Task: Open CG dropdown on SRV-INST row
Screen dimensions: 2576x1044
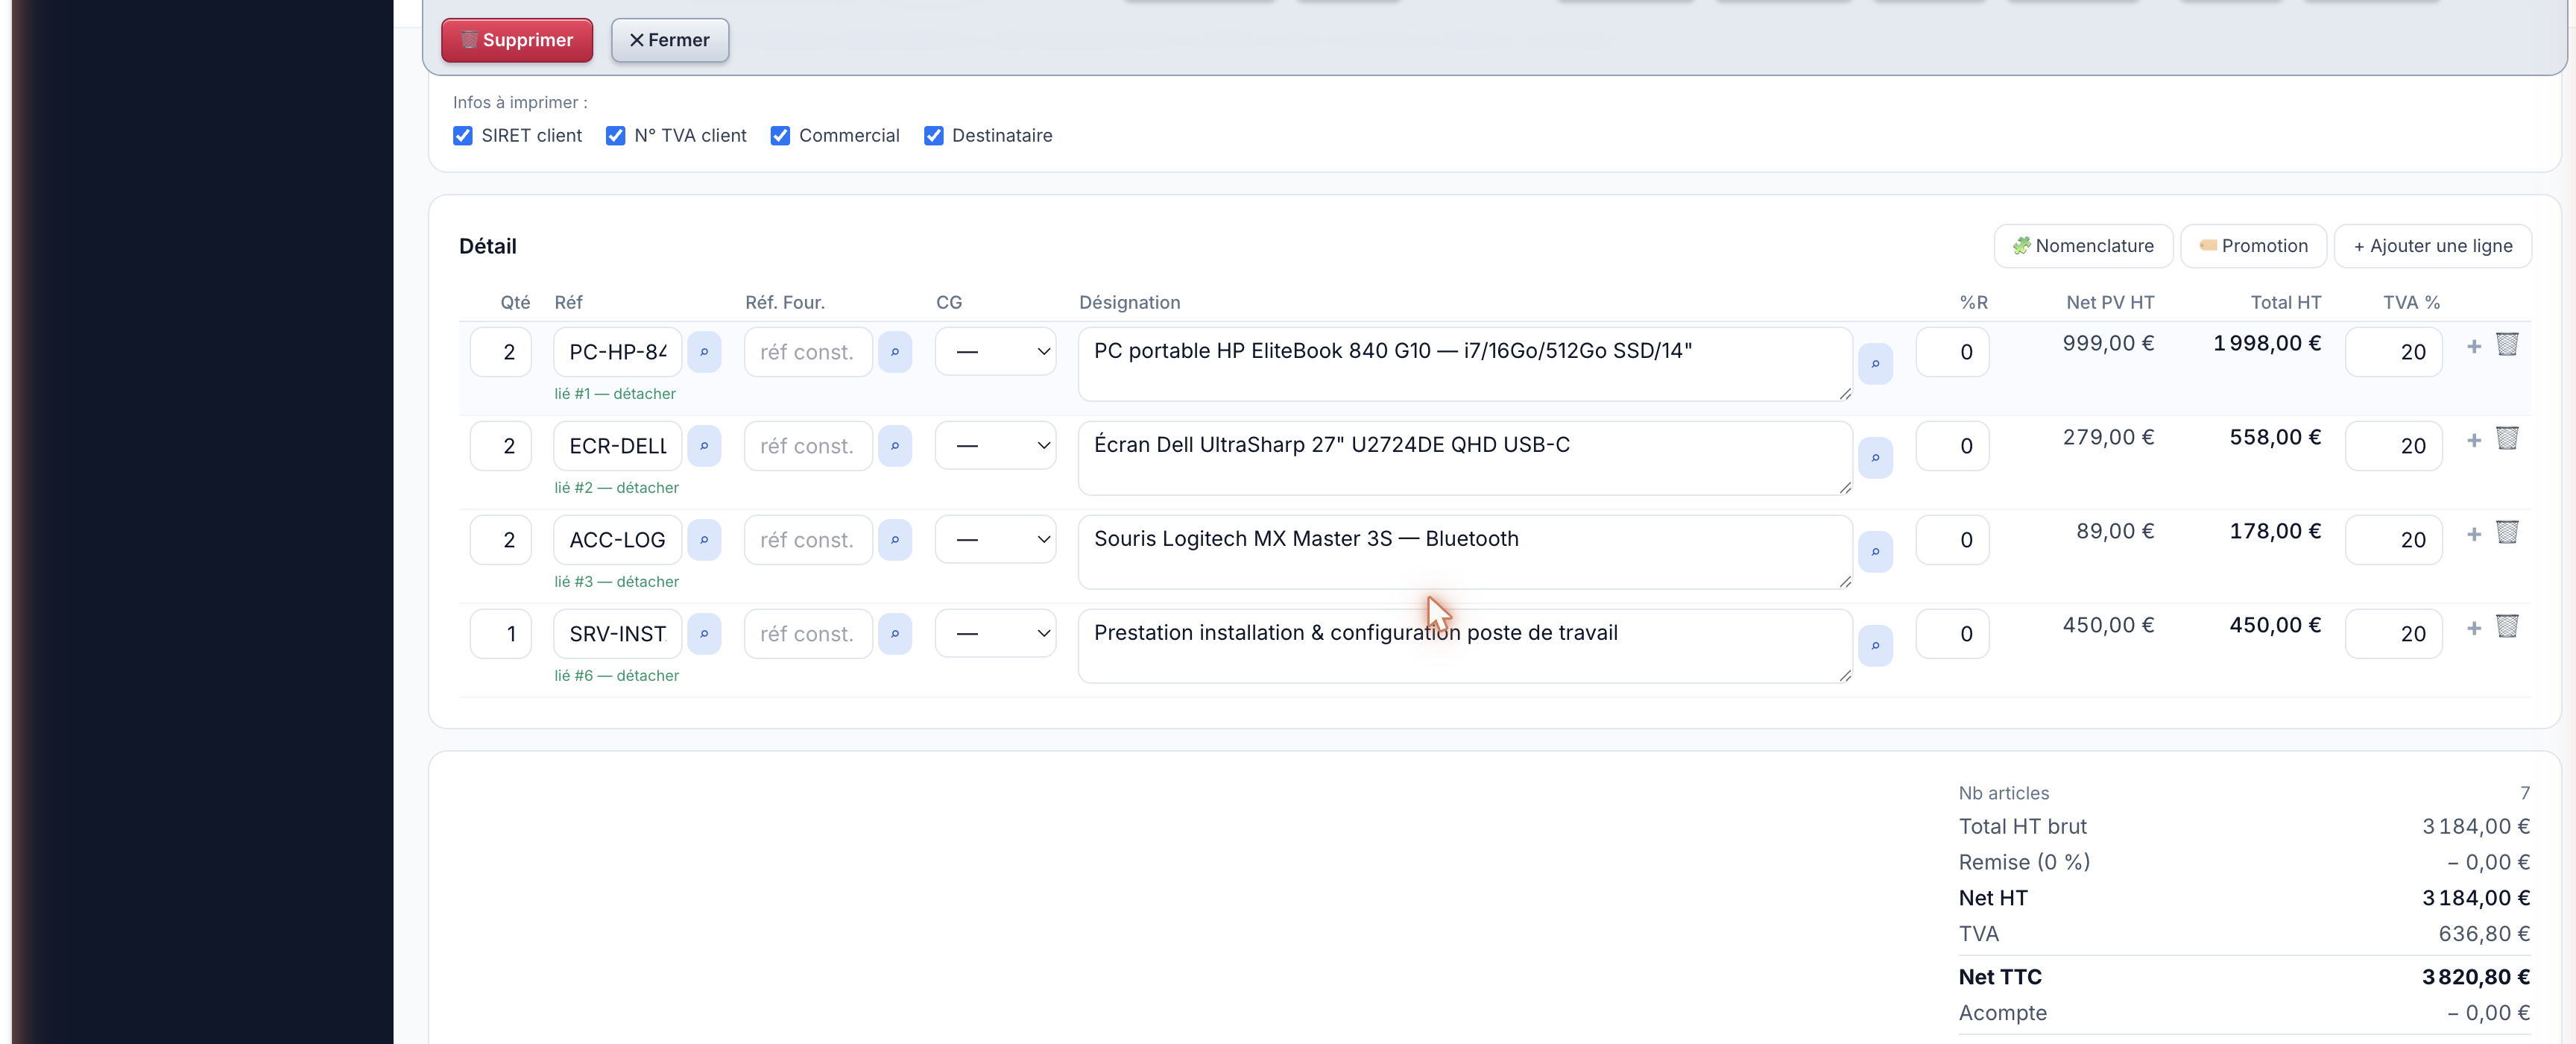Action: point(995,634)
